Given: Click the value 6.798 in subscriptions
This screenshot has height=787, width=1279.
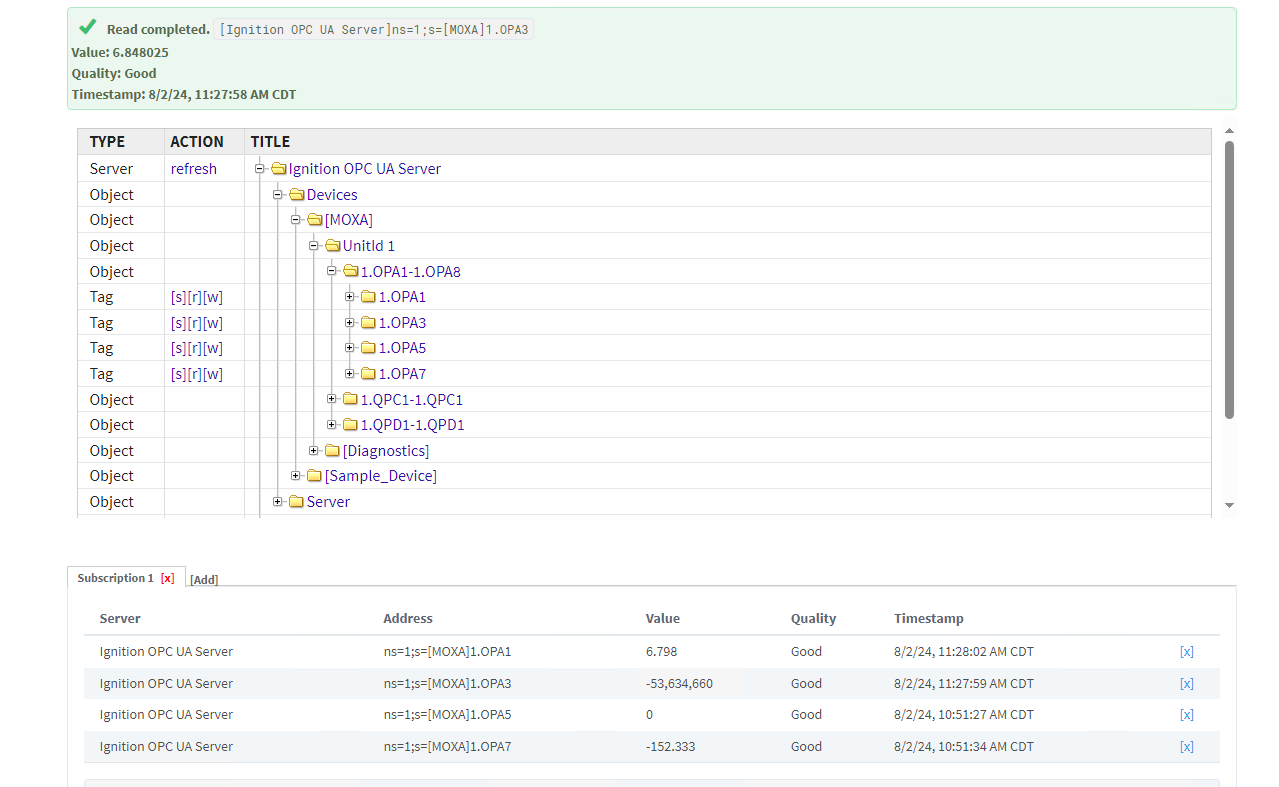Looking at the screenshot, I should 662,652.
